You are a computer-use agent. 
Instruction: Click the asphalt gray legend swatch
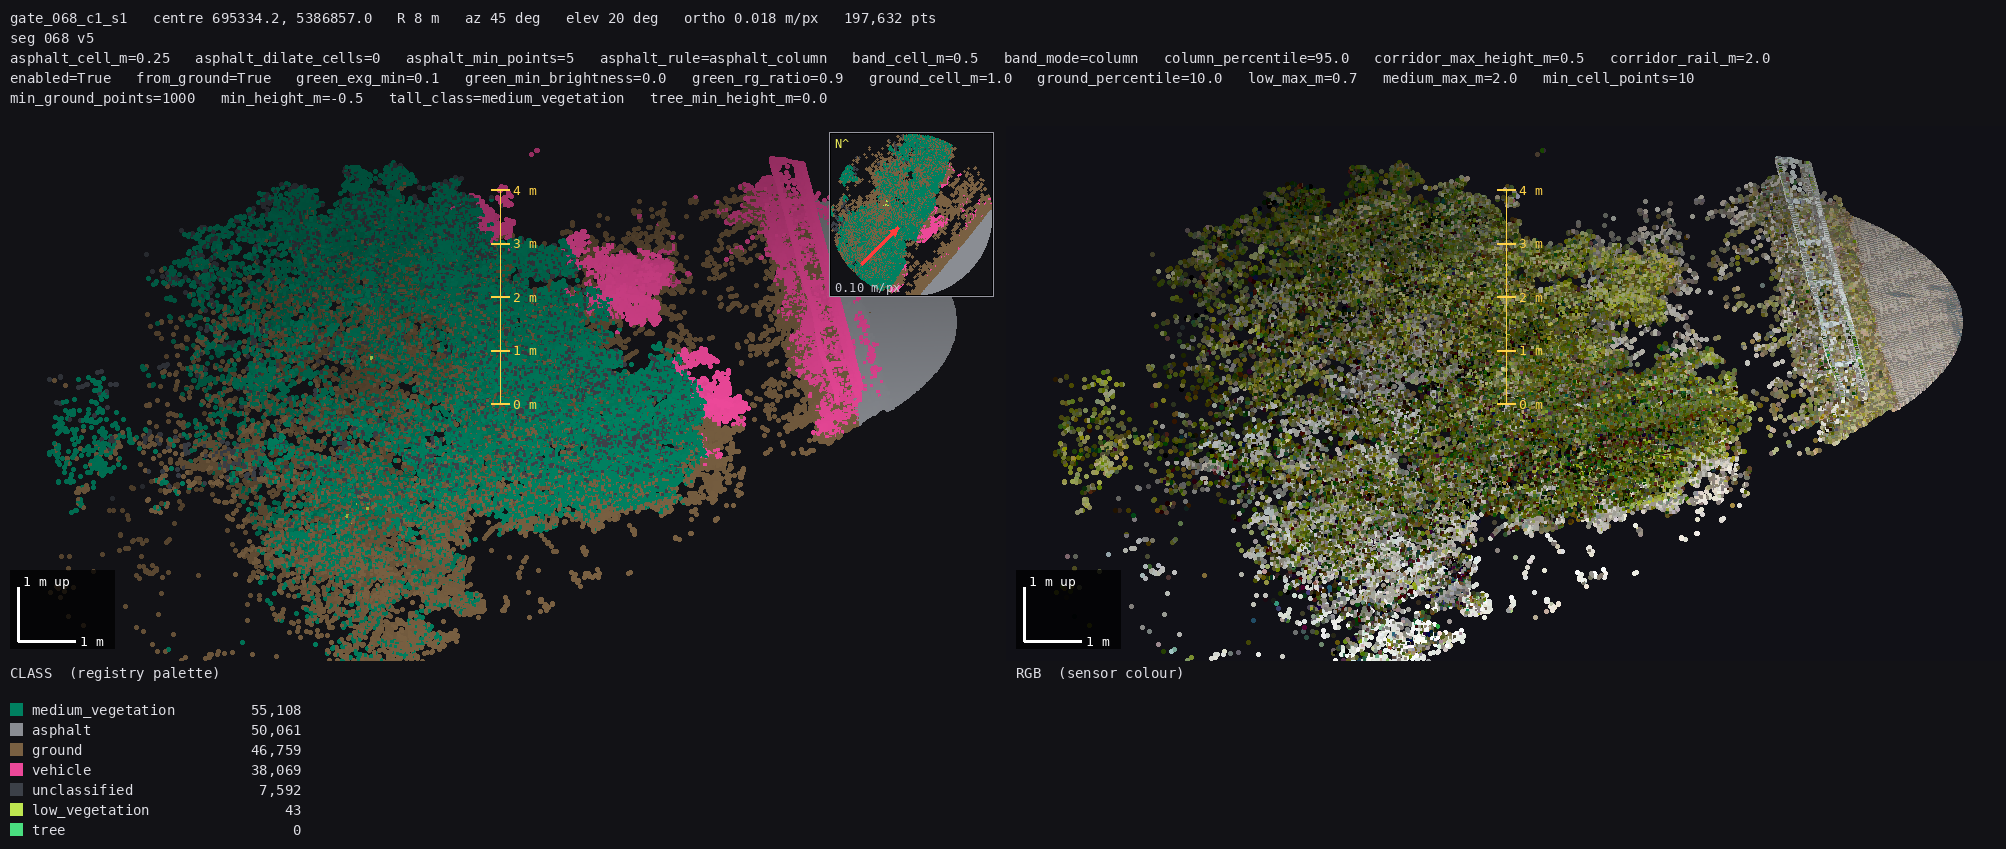pos(16,730)
